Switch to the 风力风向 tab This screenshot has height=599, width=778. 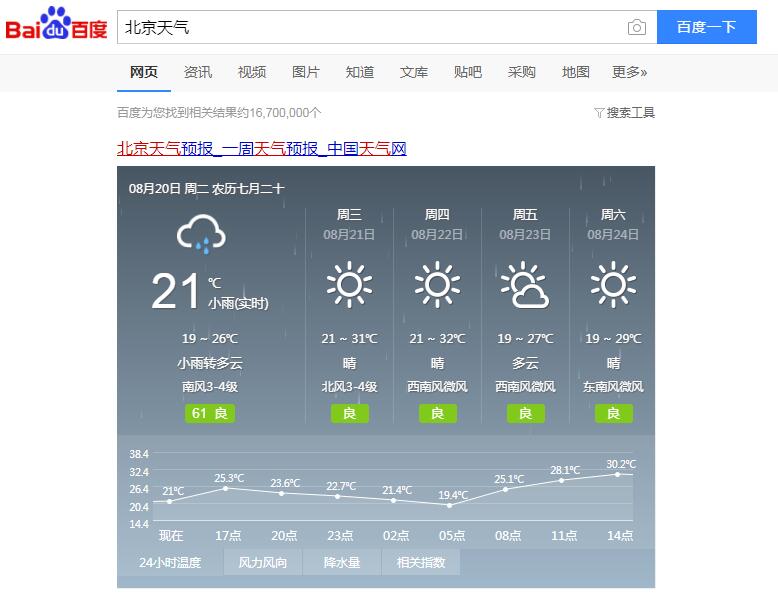(x=263, y=563)
